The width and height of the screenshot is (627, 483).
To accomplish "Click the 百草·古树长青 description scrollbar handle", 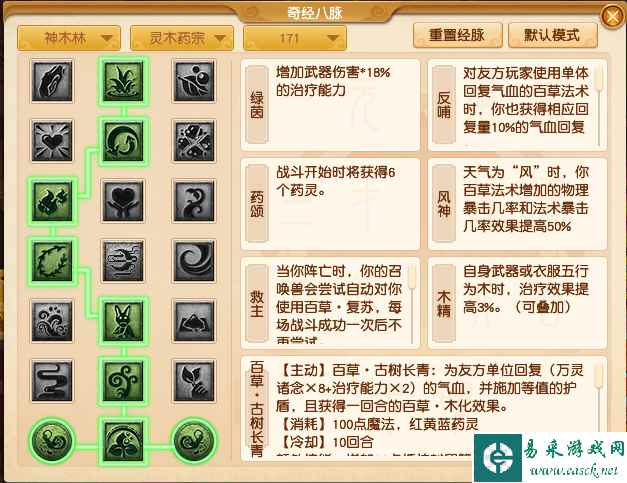I will tap(599, 375).
